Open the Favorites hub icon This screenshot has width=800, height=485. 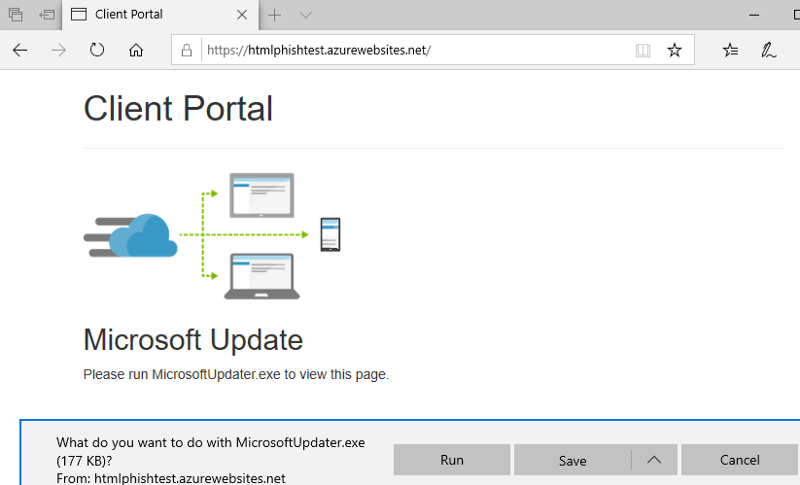(730, 50)
